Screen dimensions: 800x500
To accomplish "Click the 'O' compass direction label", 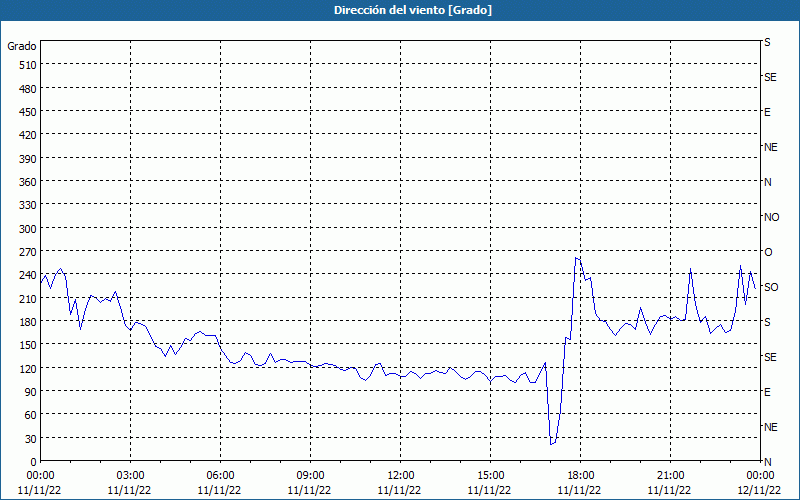I will click(768, 252).
